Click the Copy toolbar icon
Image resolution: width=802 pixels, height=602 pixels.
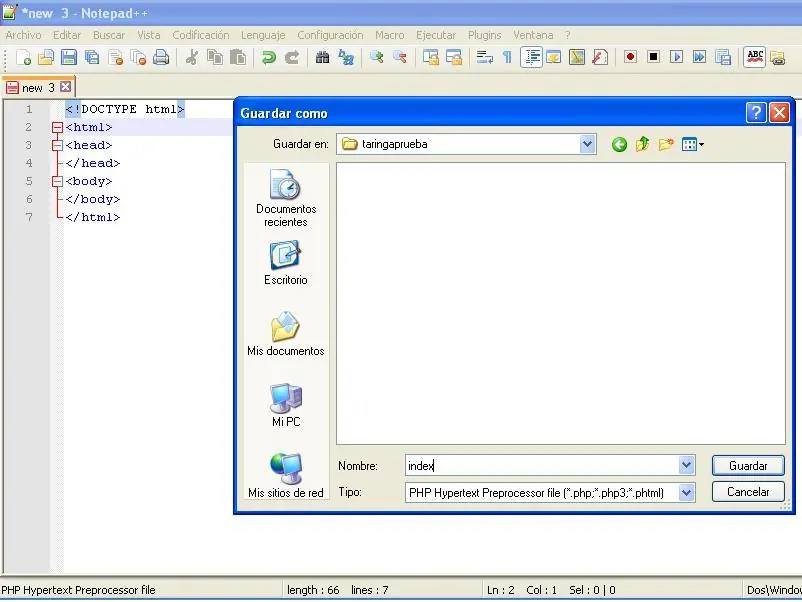(215, 57)
